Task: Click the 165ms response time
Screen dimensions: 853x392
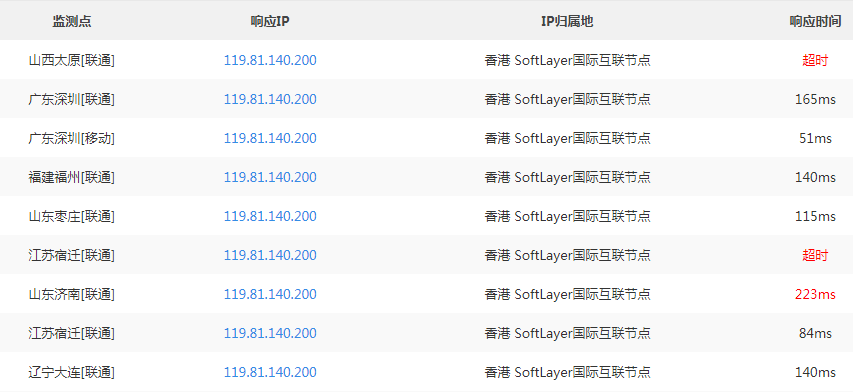Action: click(x=815, y=99)
